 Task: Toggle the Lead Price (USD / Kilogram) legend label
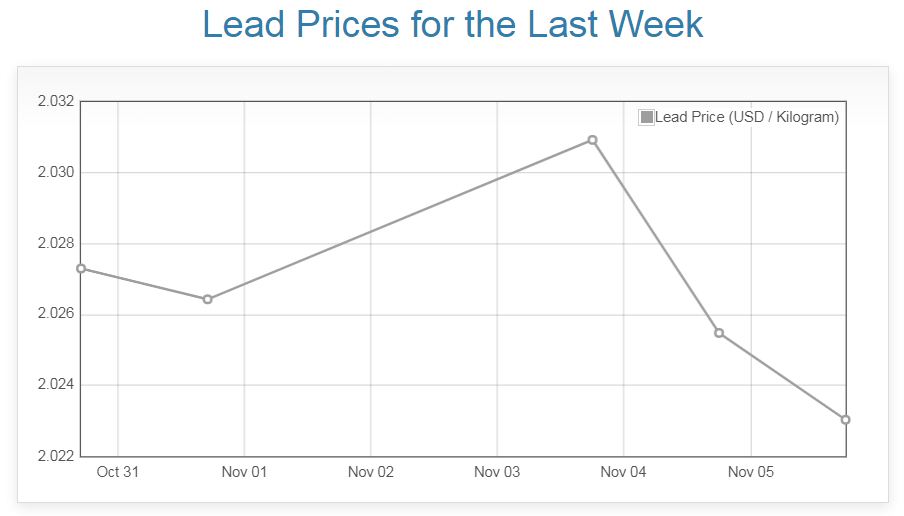click(x=746, y=118)
